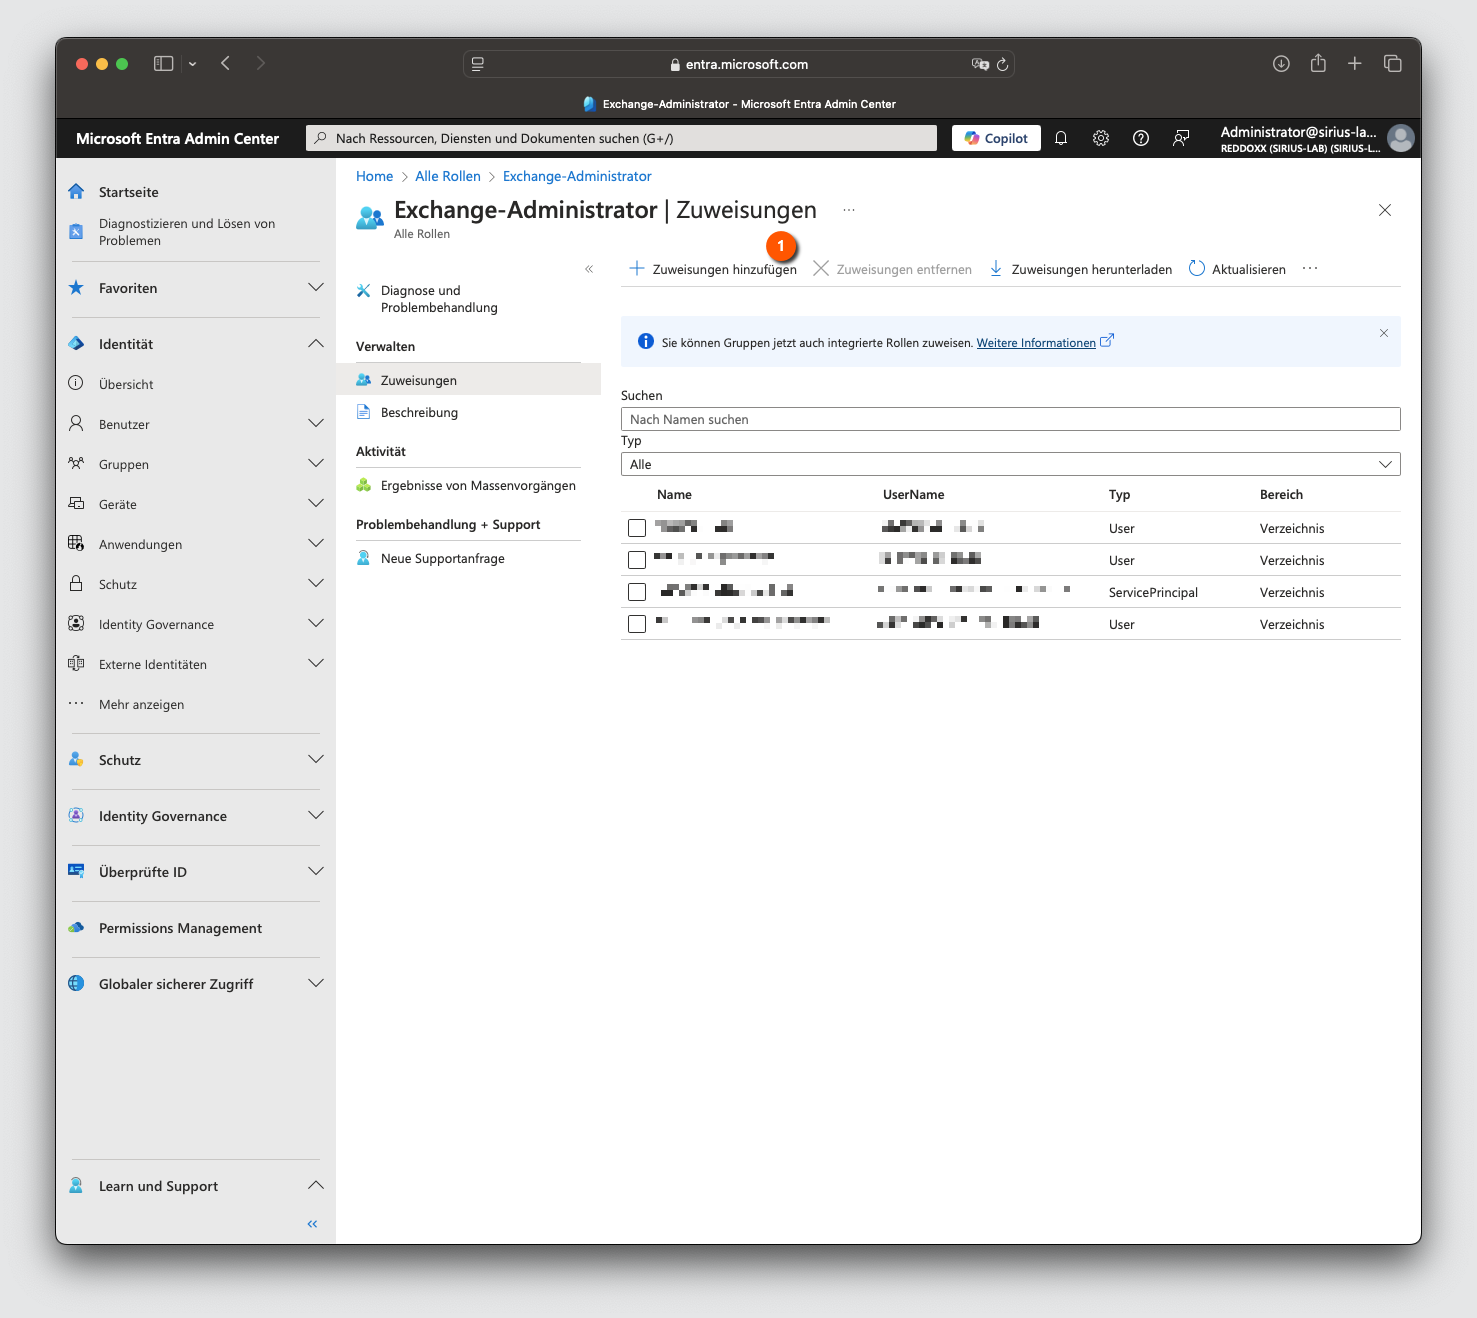Image resolution: width=1477 pixels, height=1318 pixels.
Task: Open the Zuweisungen menu item
Action: click(x=468, y=380)
